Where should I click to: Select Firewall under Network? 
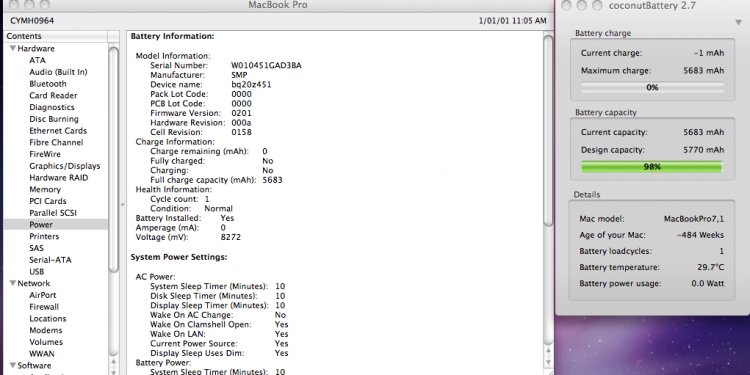(x=44, y=307)
